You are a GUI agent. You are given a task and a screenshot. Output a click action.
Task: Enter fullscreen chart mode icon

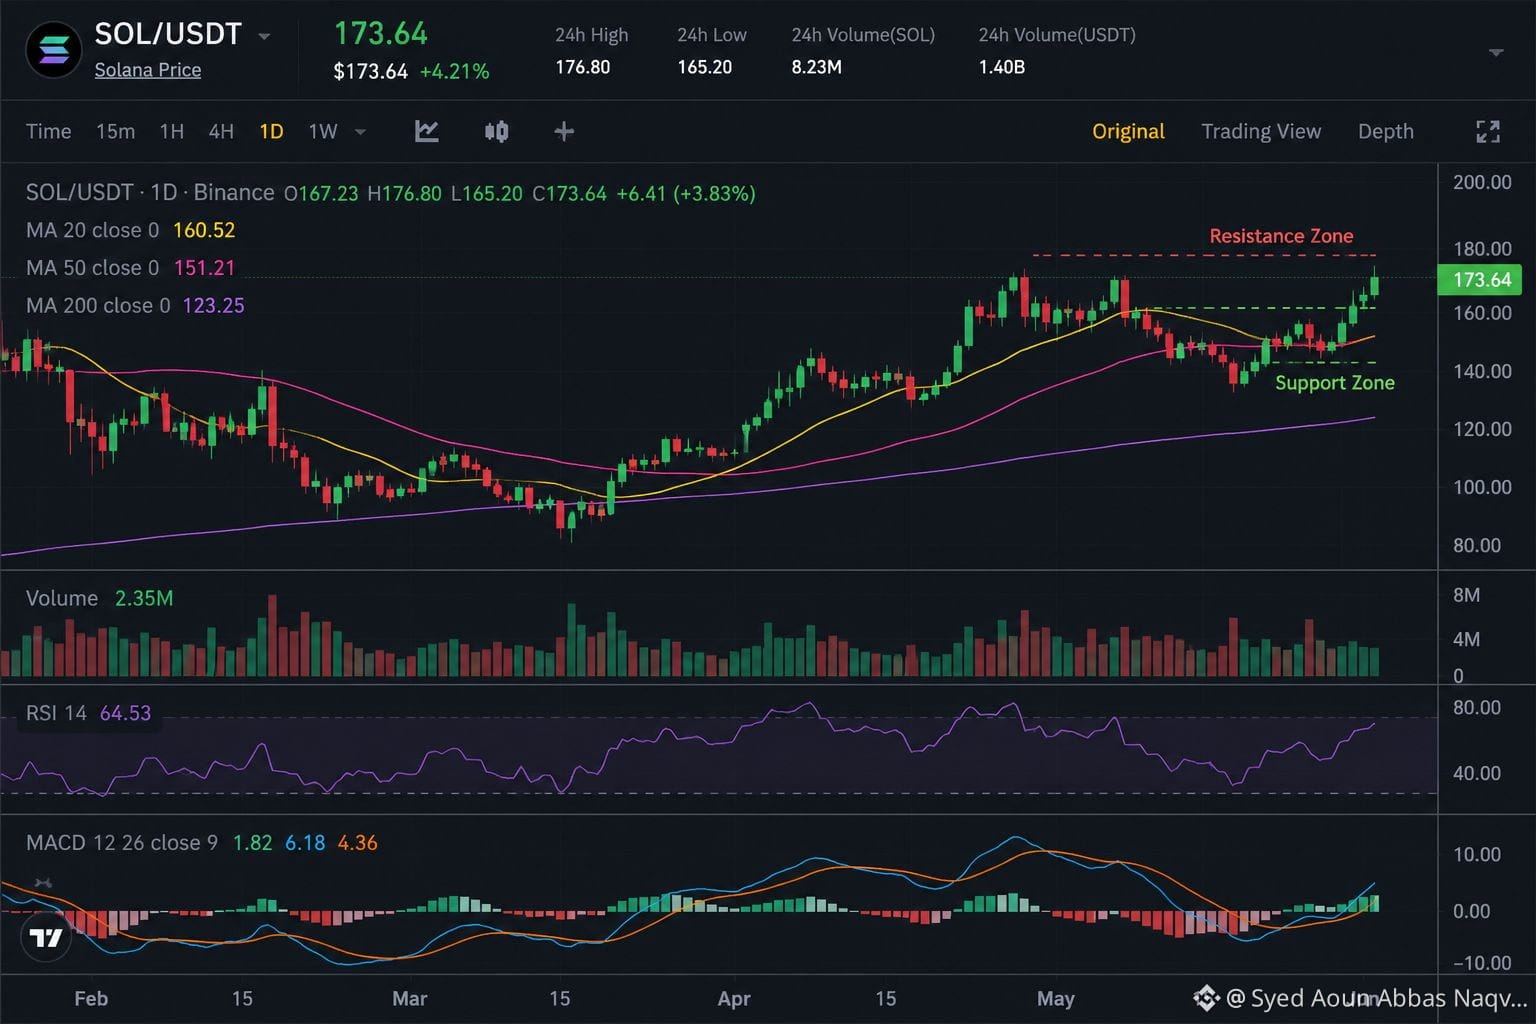(1488, 131)
